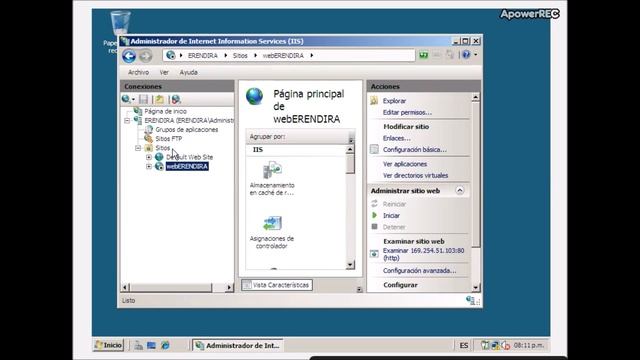Click the globe icon in address bar
Screen dimensions: 640x360
click(171, 55)
